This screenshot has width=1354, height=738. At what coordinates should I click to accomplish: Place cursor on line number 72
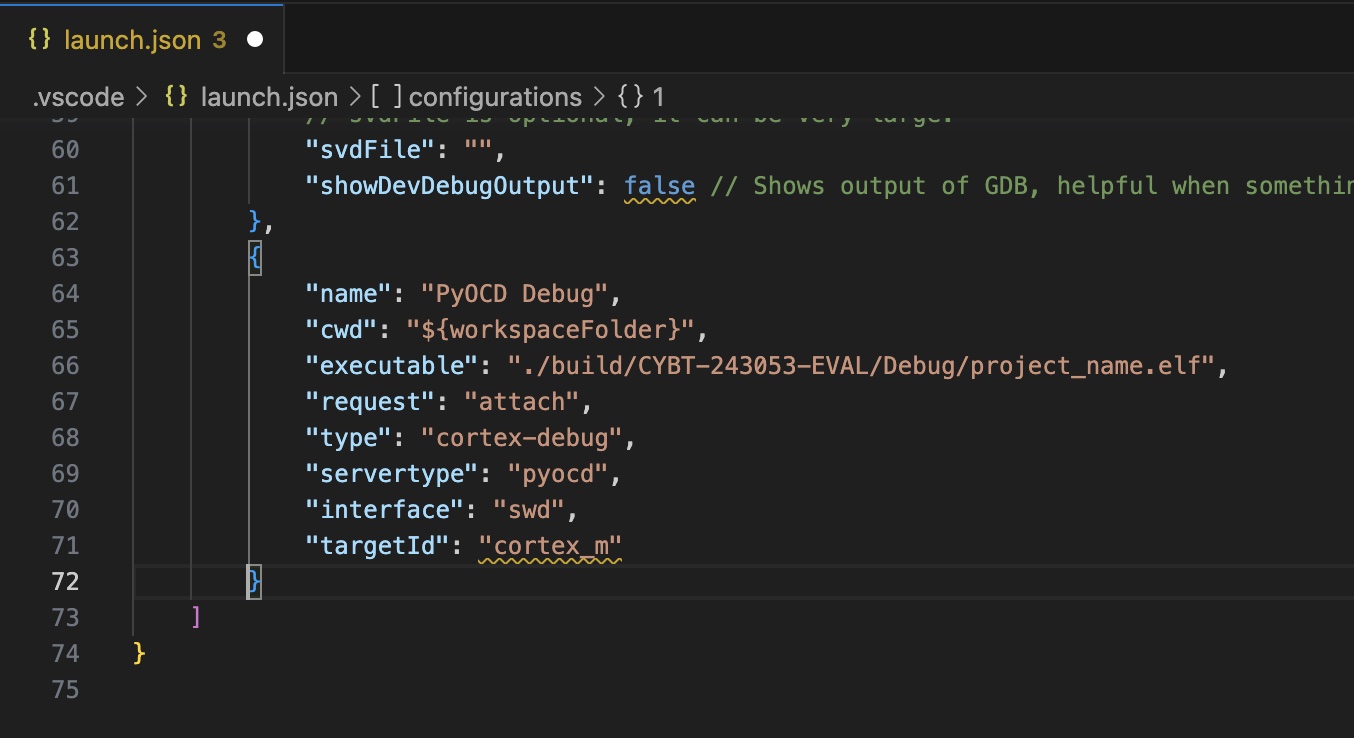tap(64, 582)
